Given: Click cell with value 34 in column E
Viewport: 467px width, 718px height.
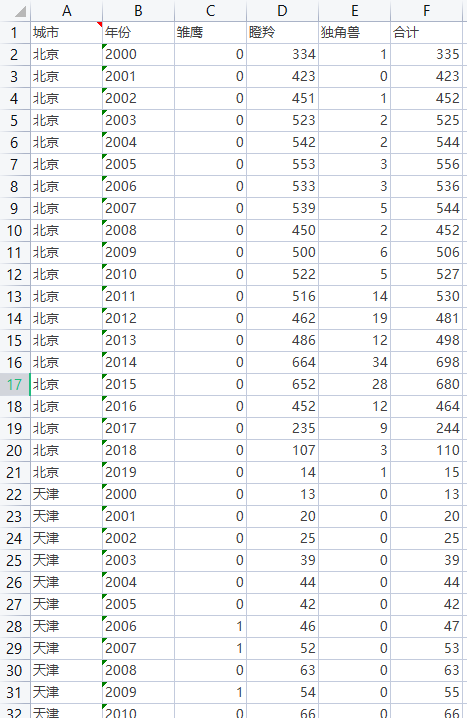Looking at the screenshot, I should 354,363.
